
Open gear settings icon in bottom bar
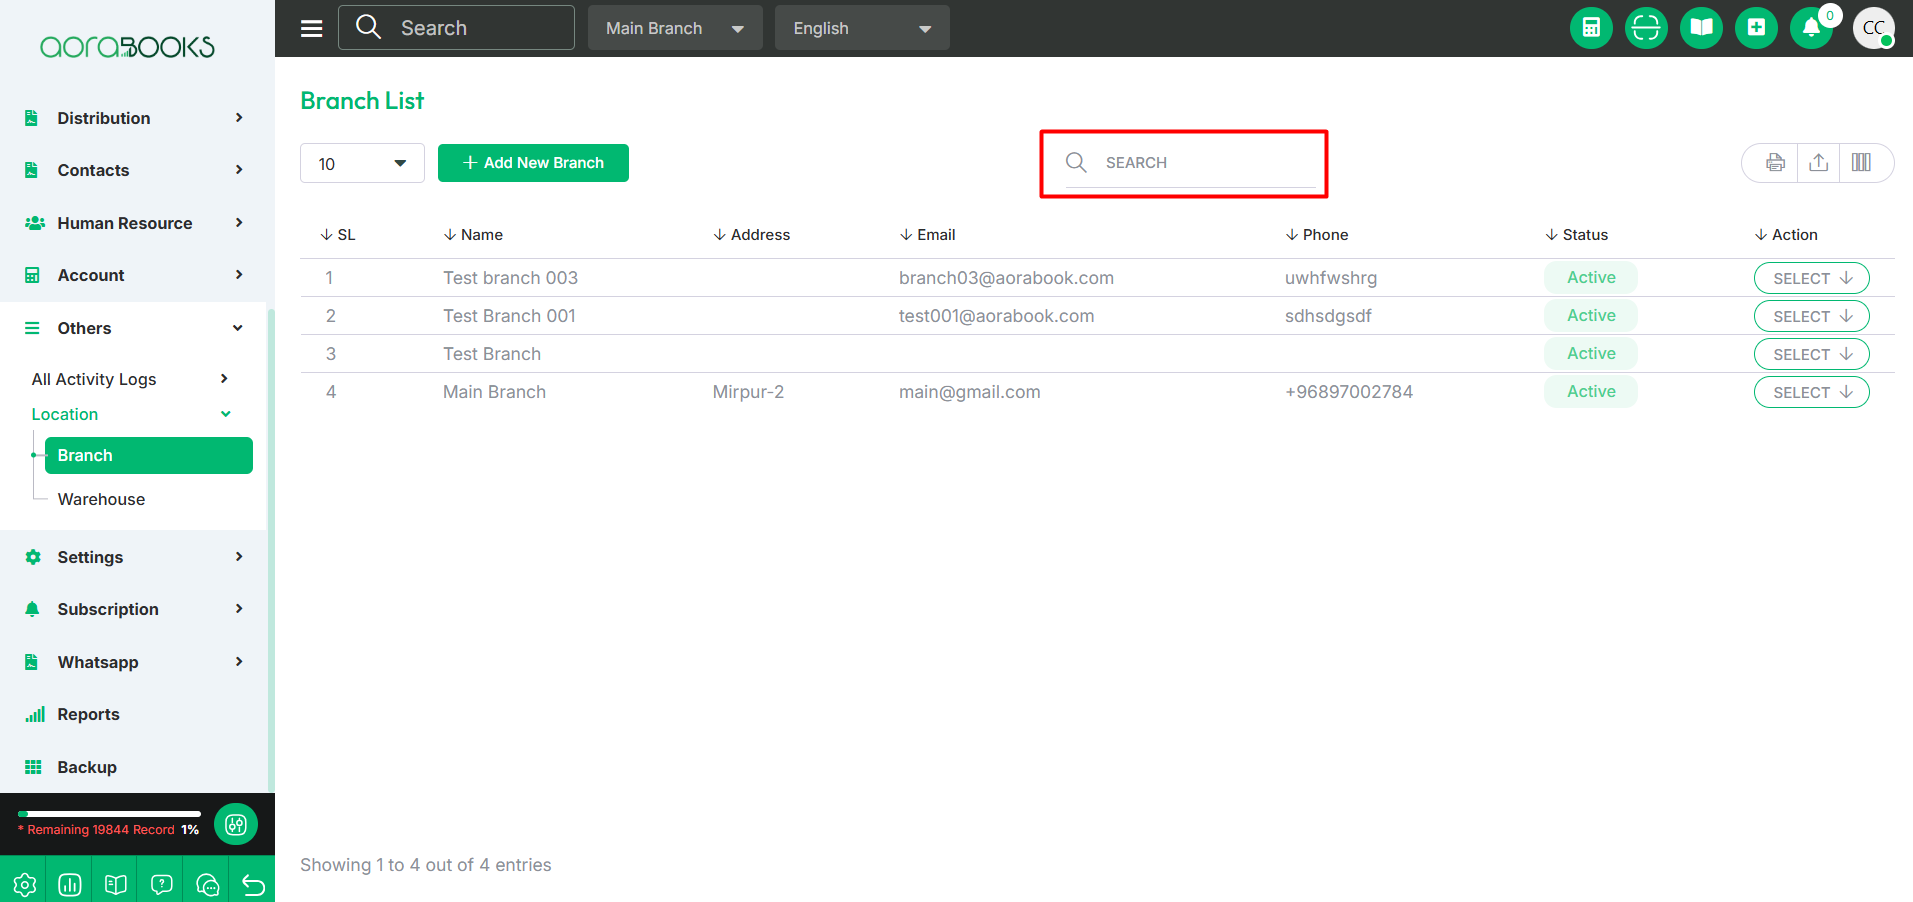click(x=24, y=884)
